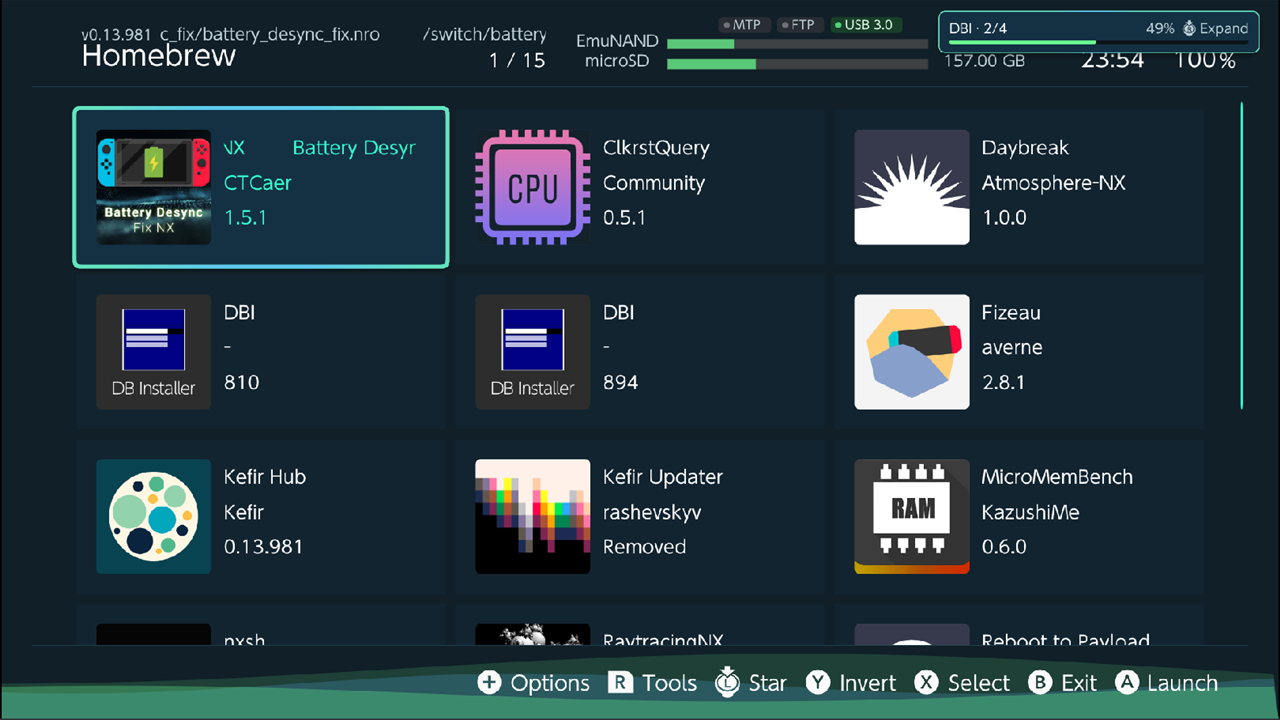1280x720 pixels.
Task: Click the Kefir Updater title
Action: [x=663, y=477]
